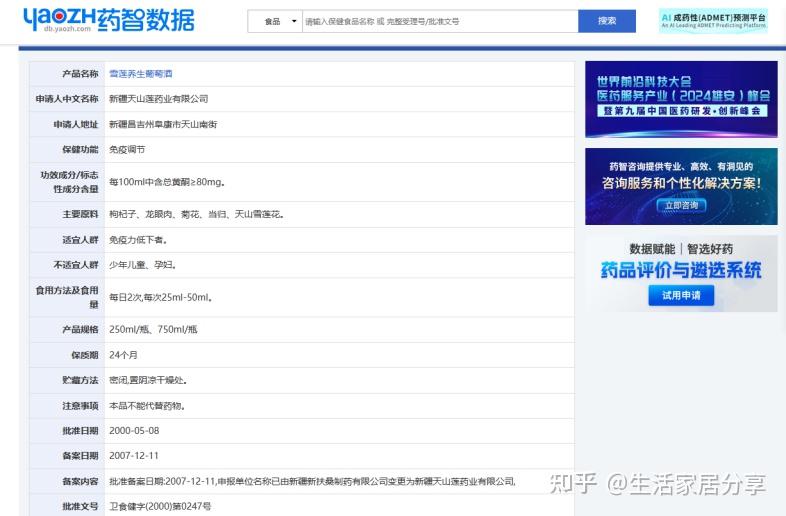Click the 产品名称 row label
The image size is (786, 516).
tap(80, 74)
